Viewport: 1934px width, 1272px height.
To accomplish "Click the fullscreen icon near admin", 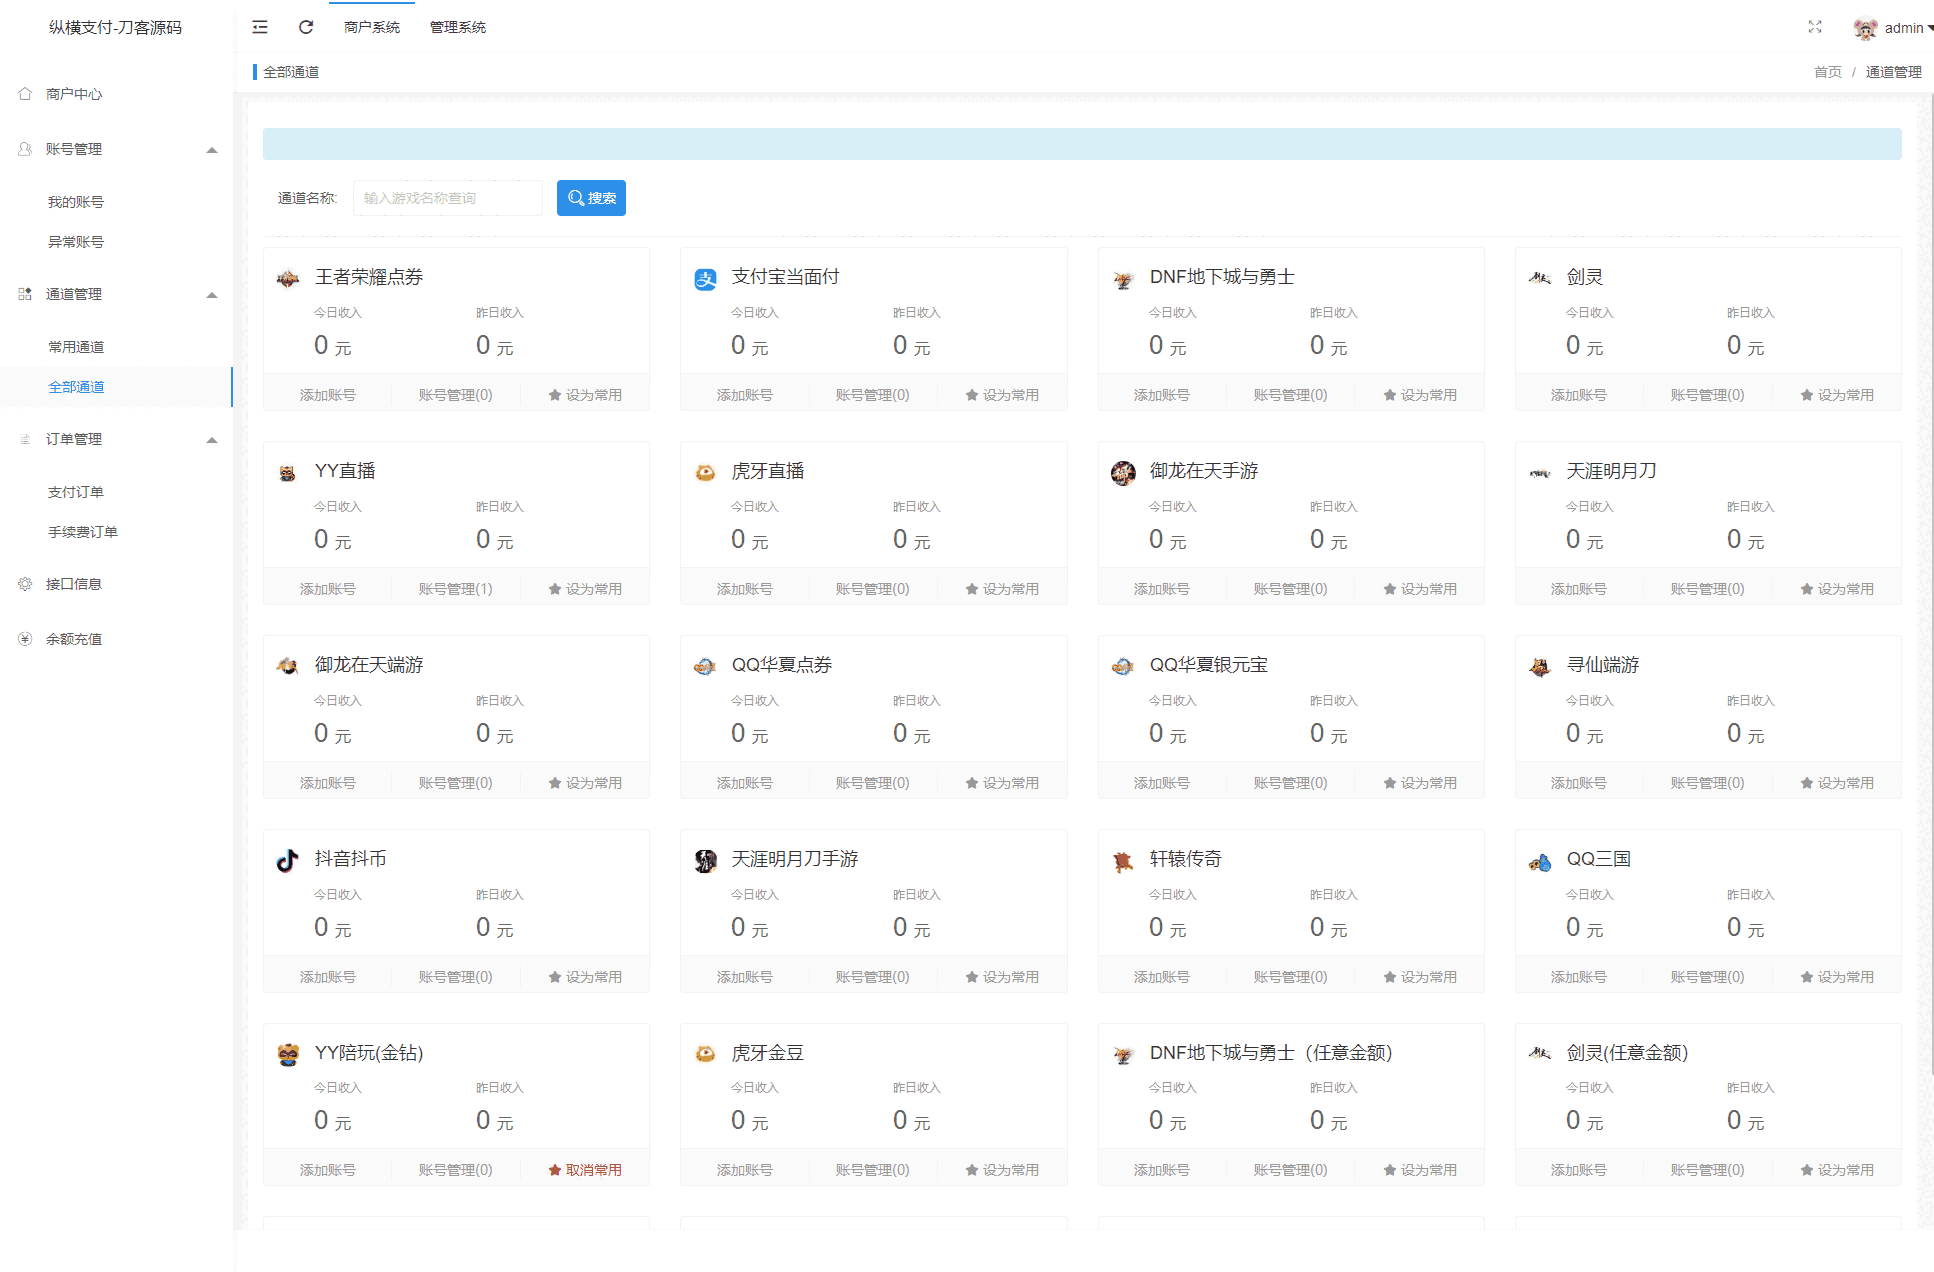I will [x=1814, y=27].
